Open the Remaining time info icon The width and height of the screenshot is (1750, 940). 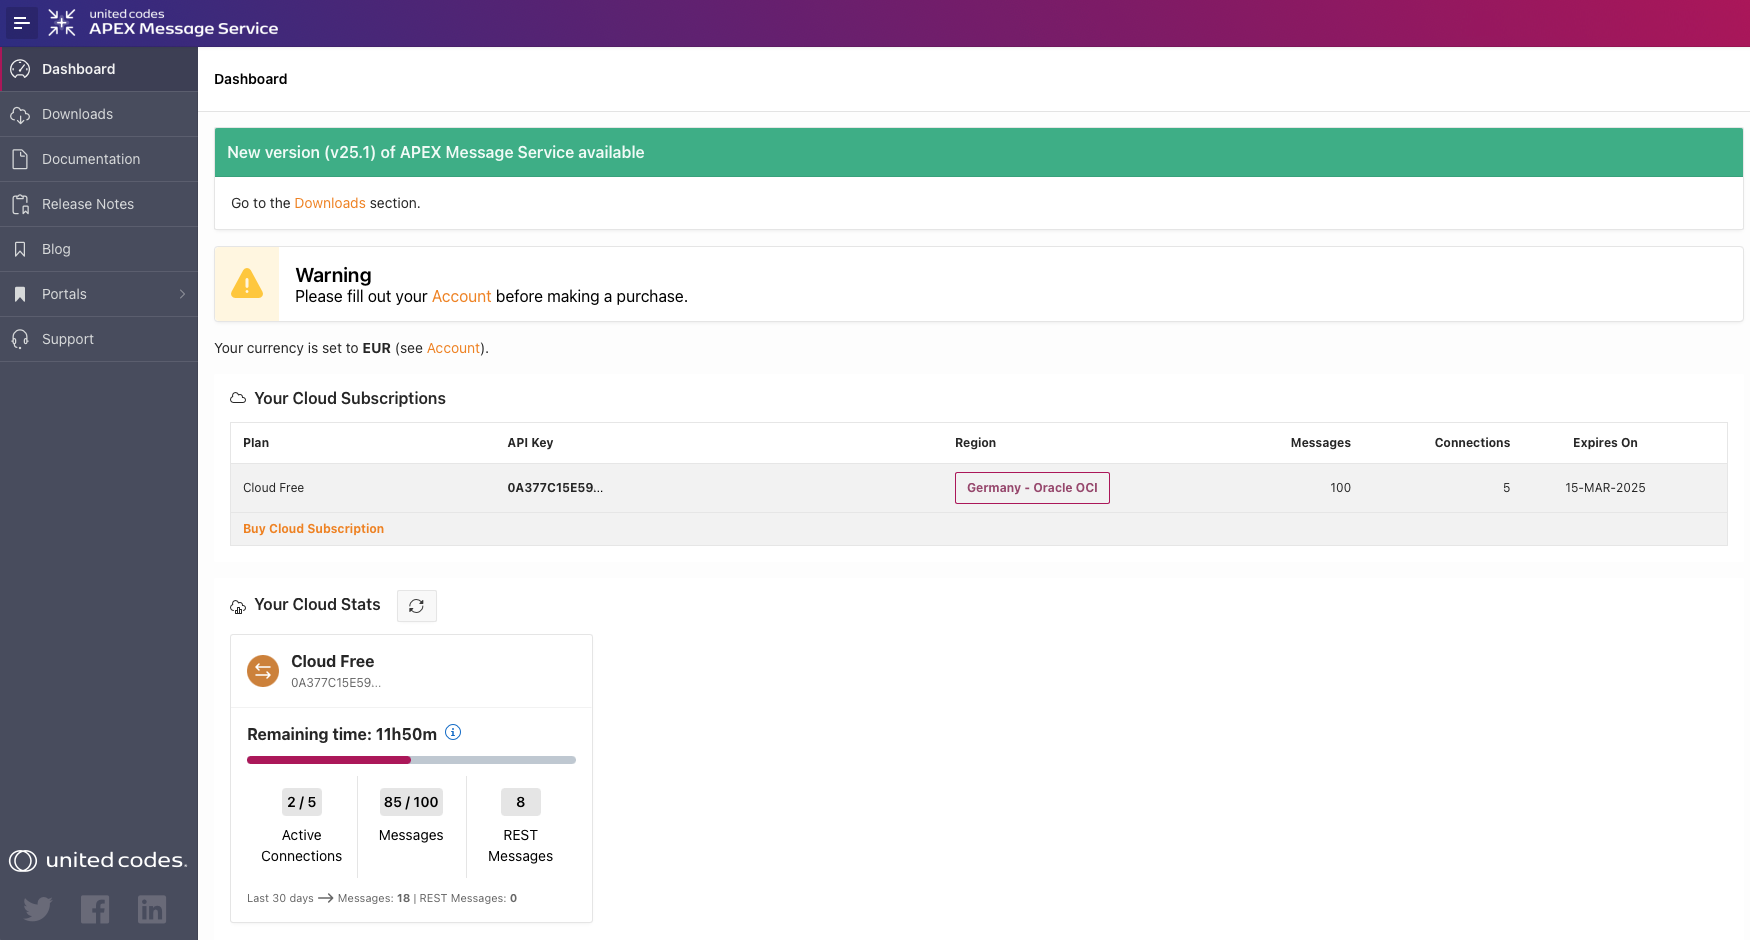[x=453, y=732]
